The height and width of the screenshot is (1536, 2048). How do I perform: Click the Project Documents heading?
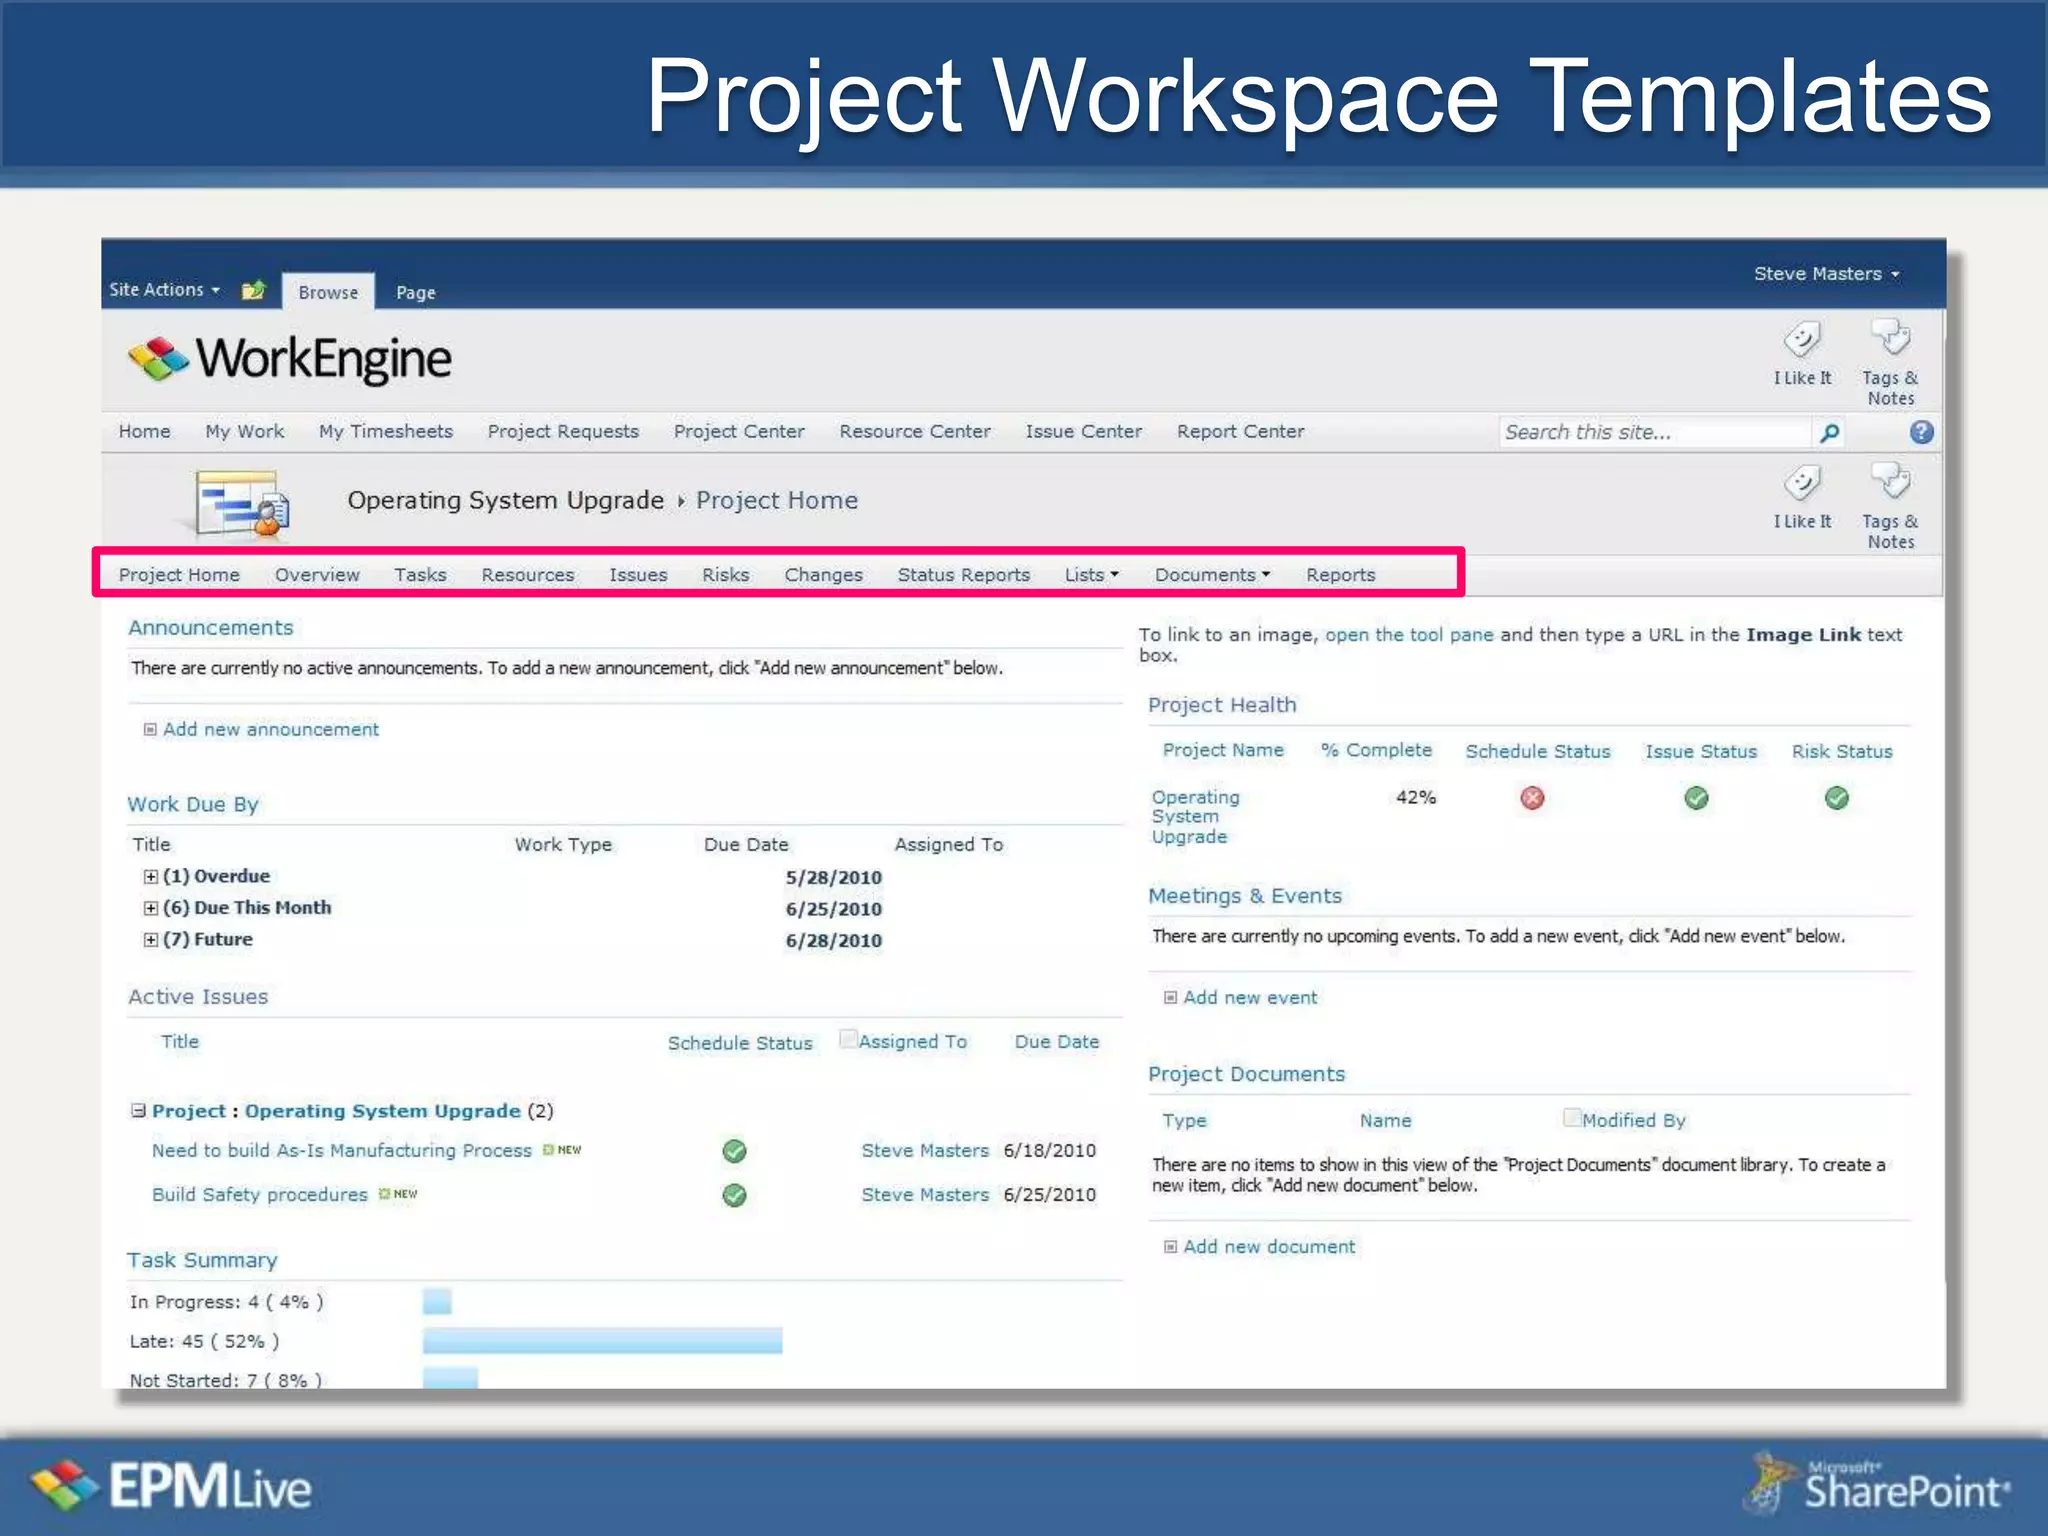(x=1246, y=1074)
